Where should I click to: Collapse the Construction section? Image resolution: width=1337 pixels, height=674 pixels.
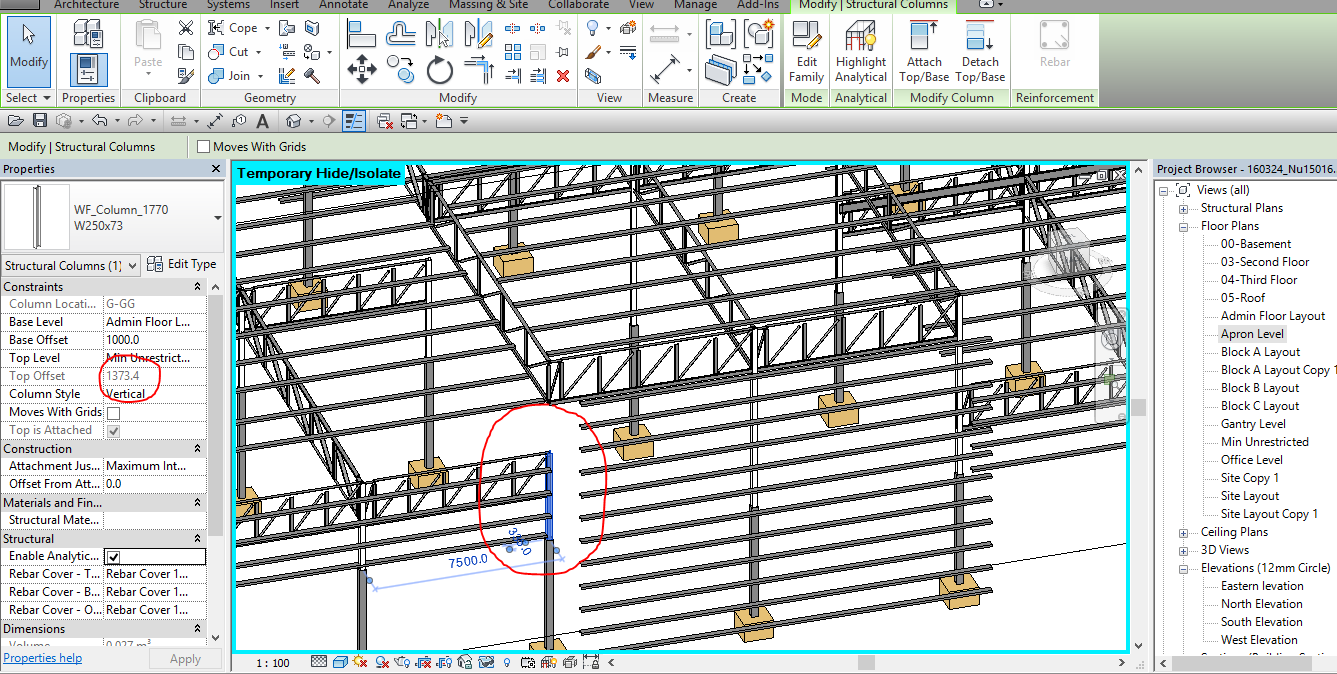point(197,449)
